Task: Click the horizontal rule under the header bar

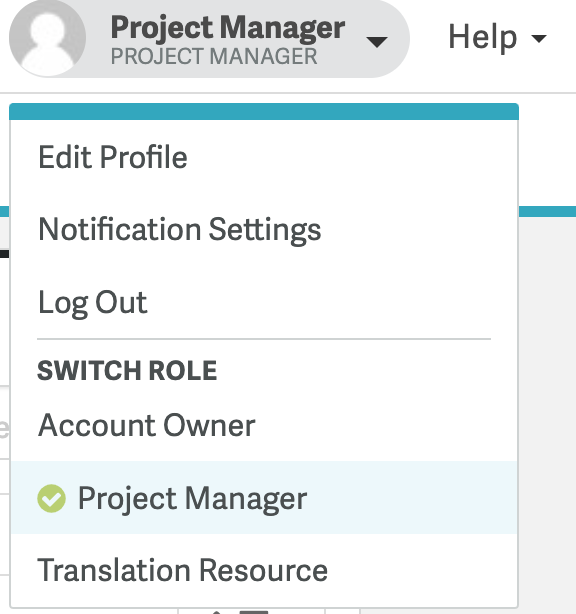Action: coord(288,93)
